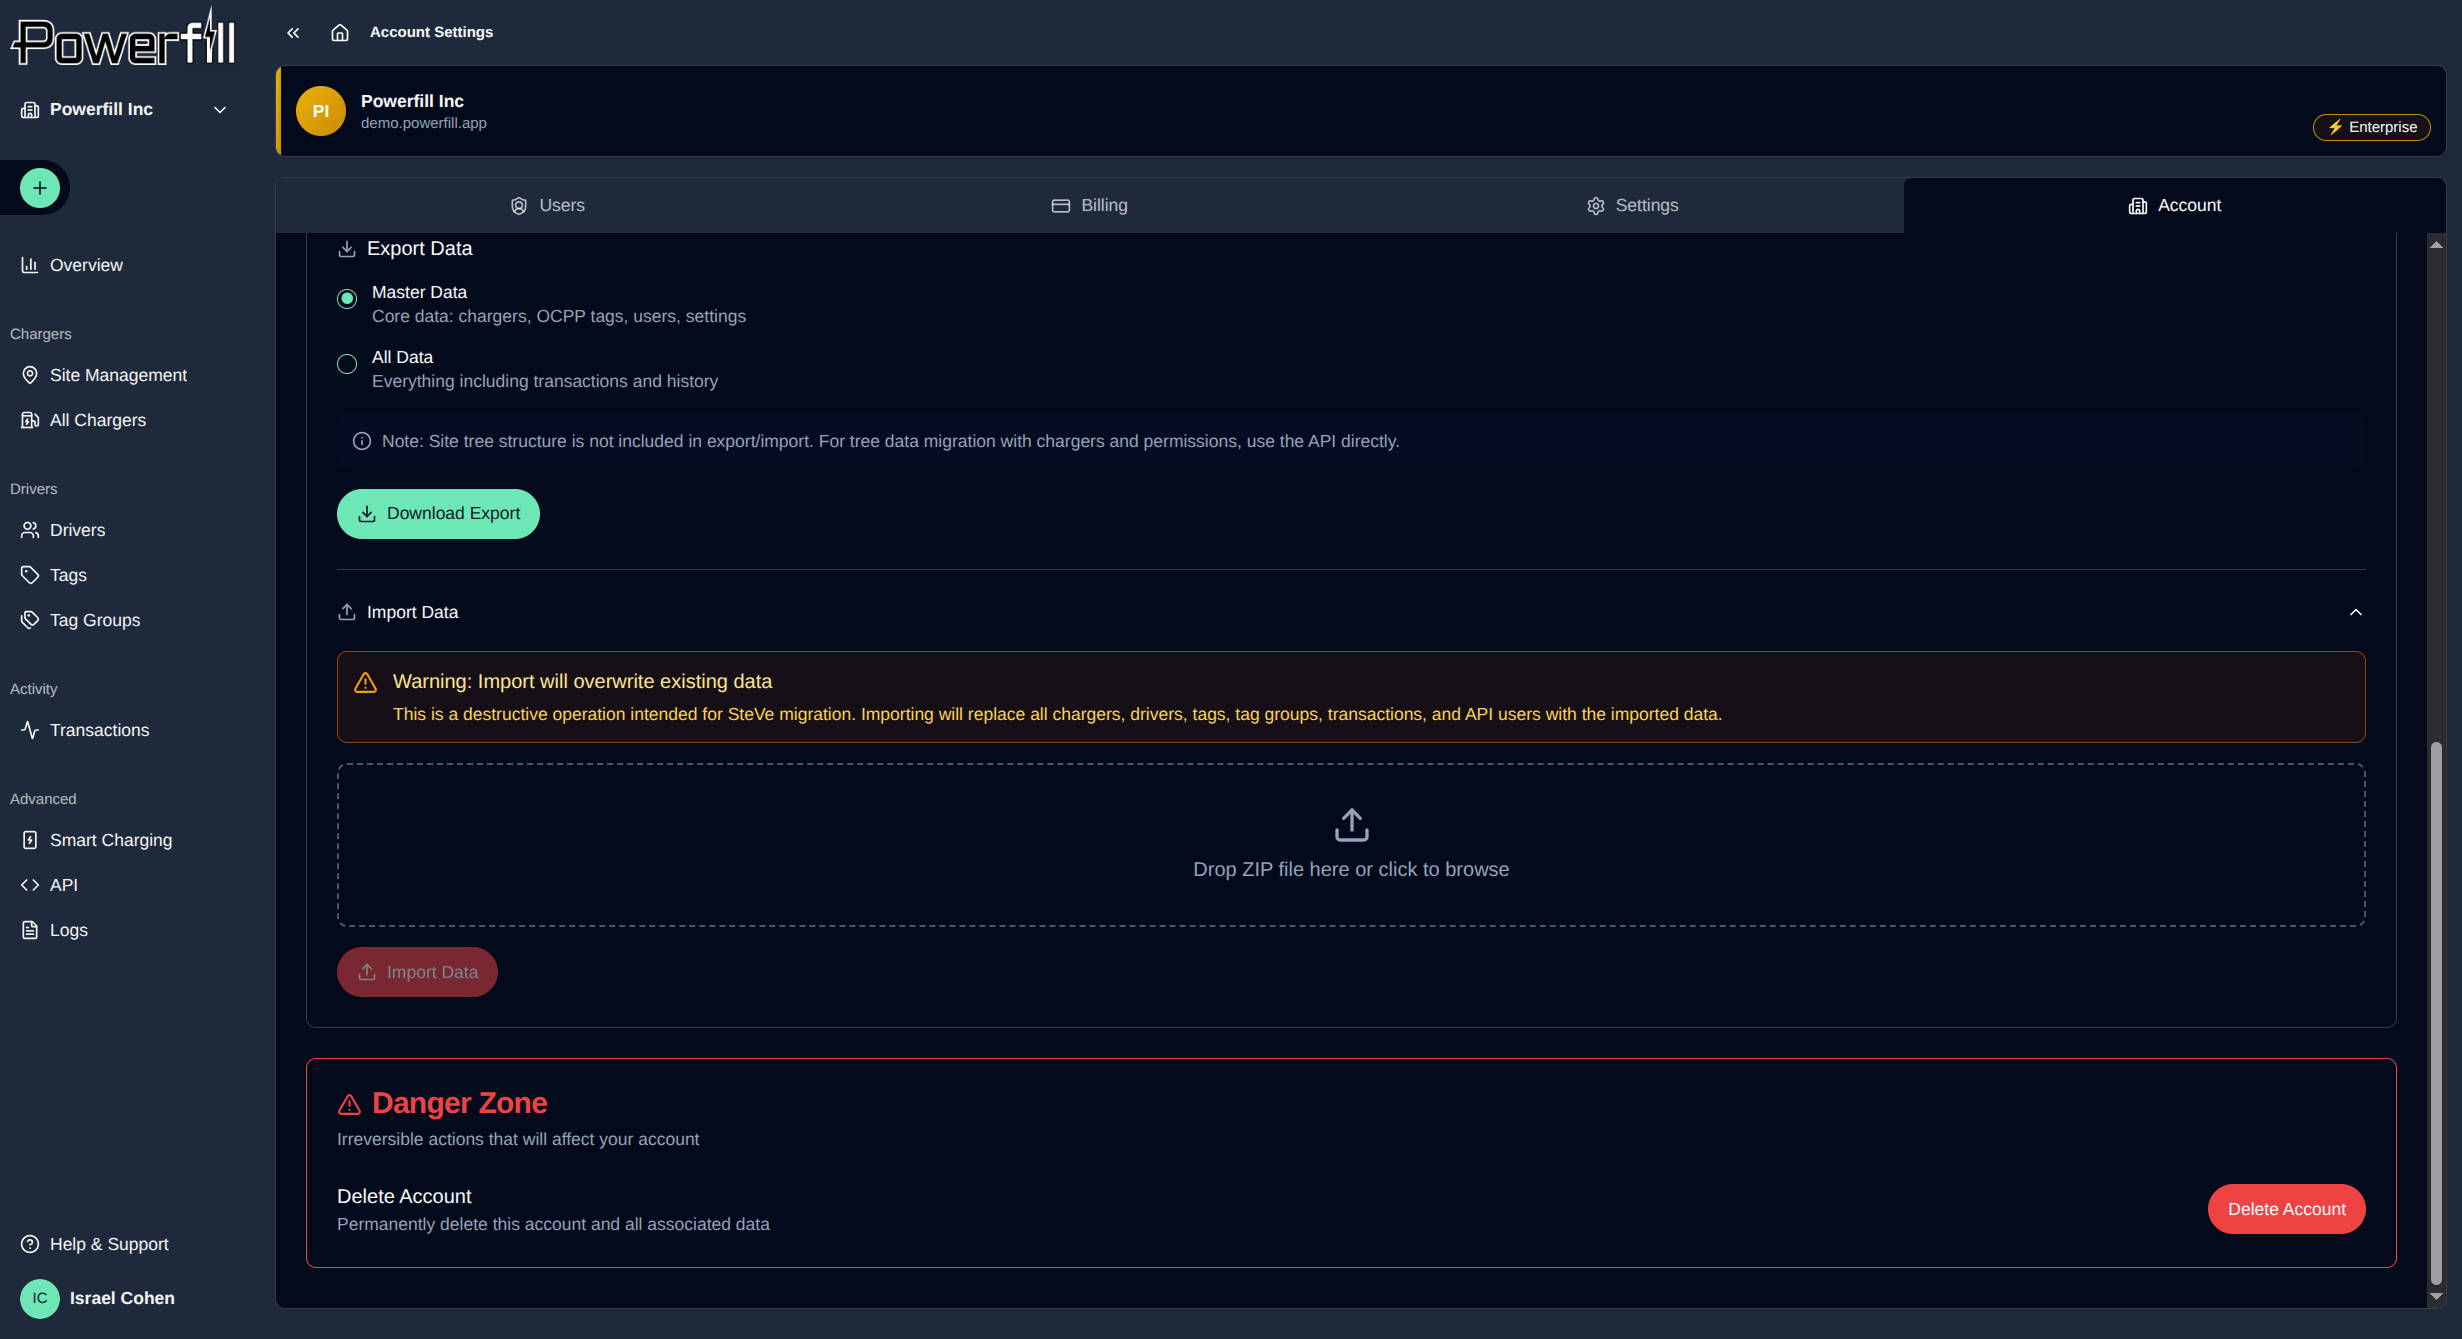This screenshot has height=1339, width=2462.
Task: Click the red Import Data button
Action: point(417,972)
